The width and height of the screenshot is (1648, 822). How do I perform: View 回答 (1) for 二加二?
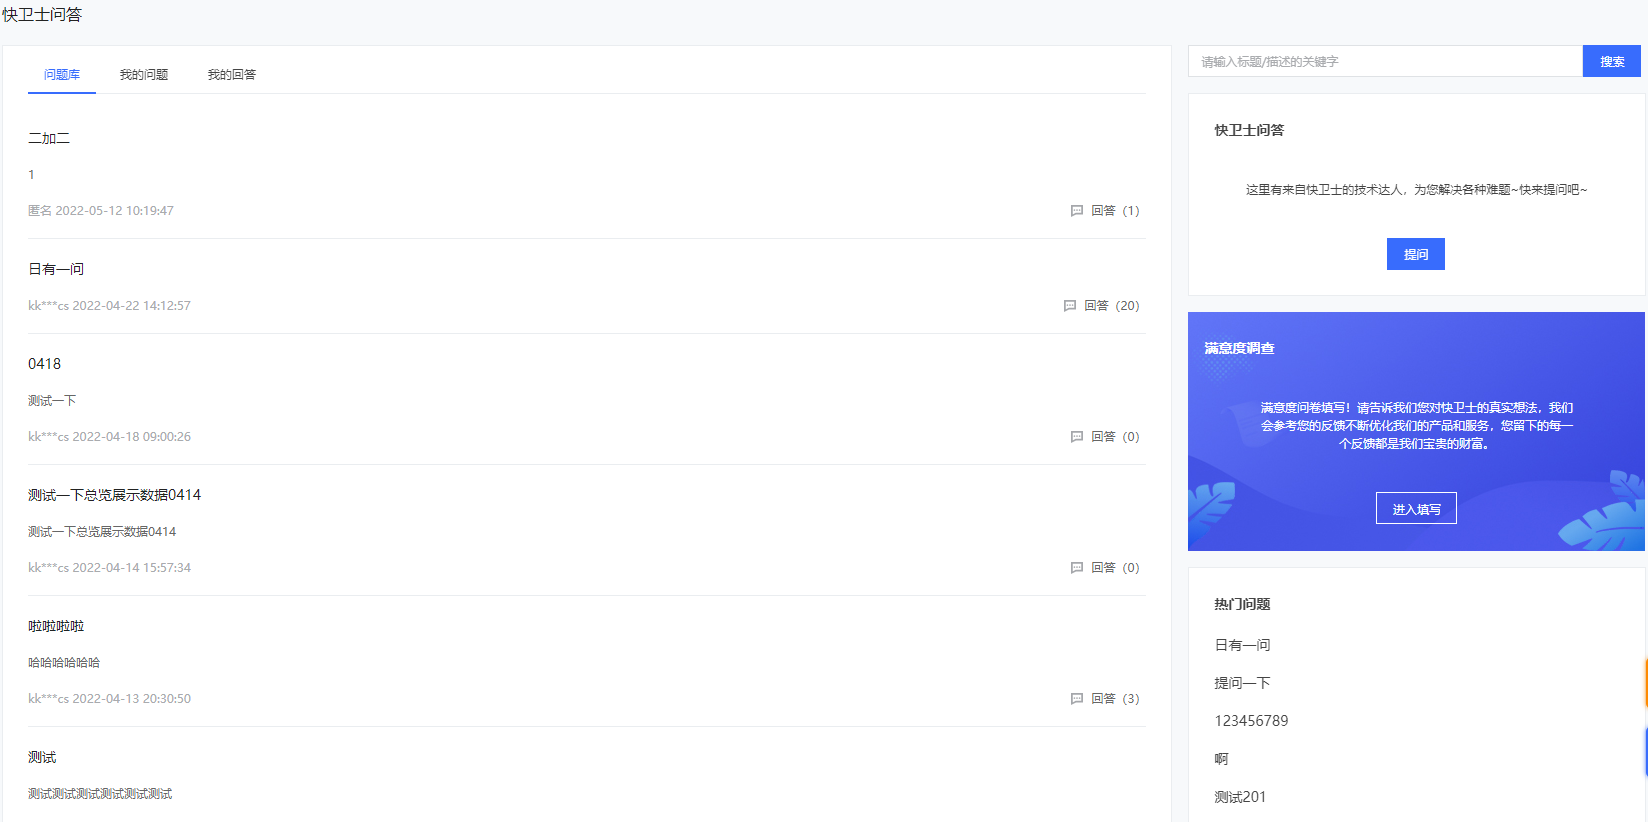pos(1115,211)
